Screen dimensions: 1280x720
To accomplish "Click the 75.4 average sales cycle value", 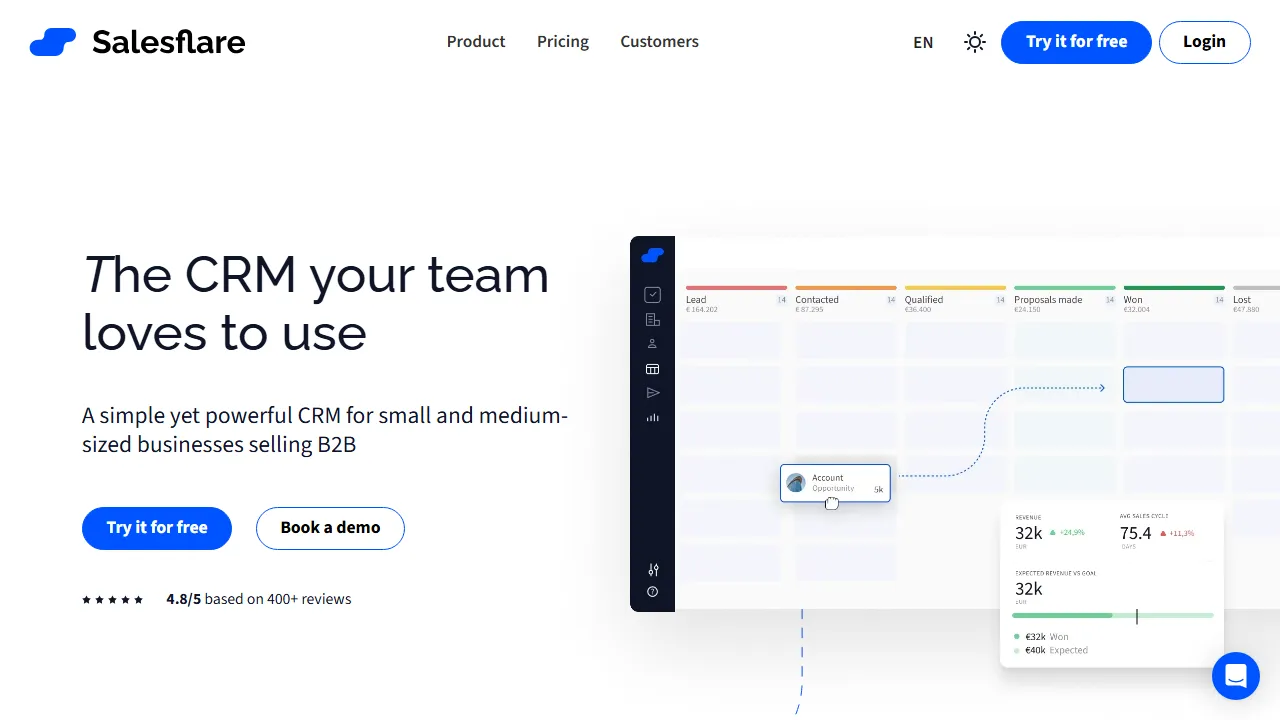I will 1136,533.
